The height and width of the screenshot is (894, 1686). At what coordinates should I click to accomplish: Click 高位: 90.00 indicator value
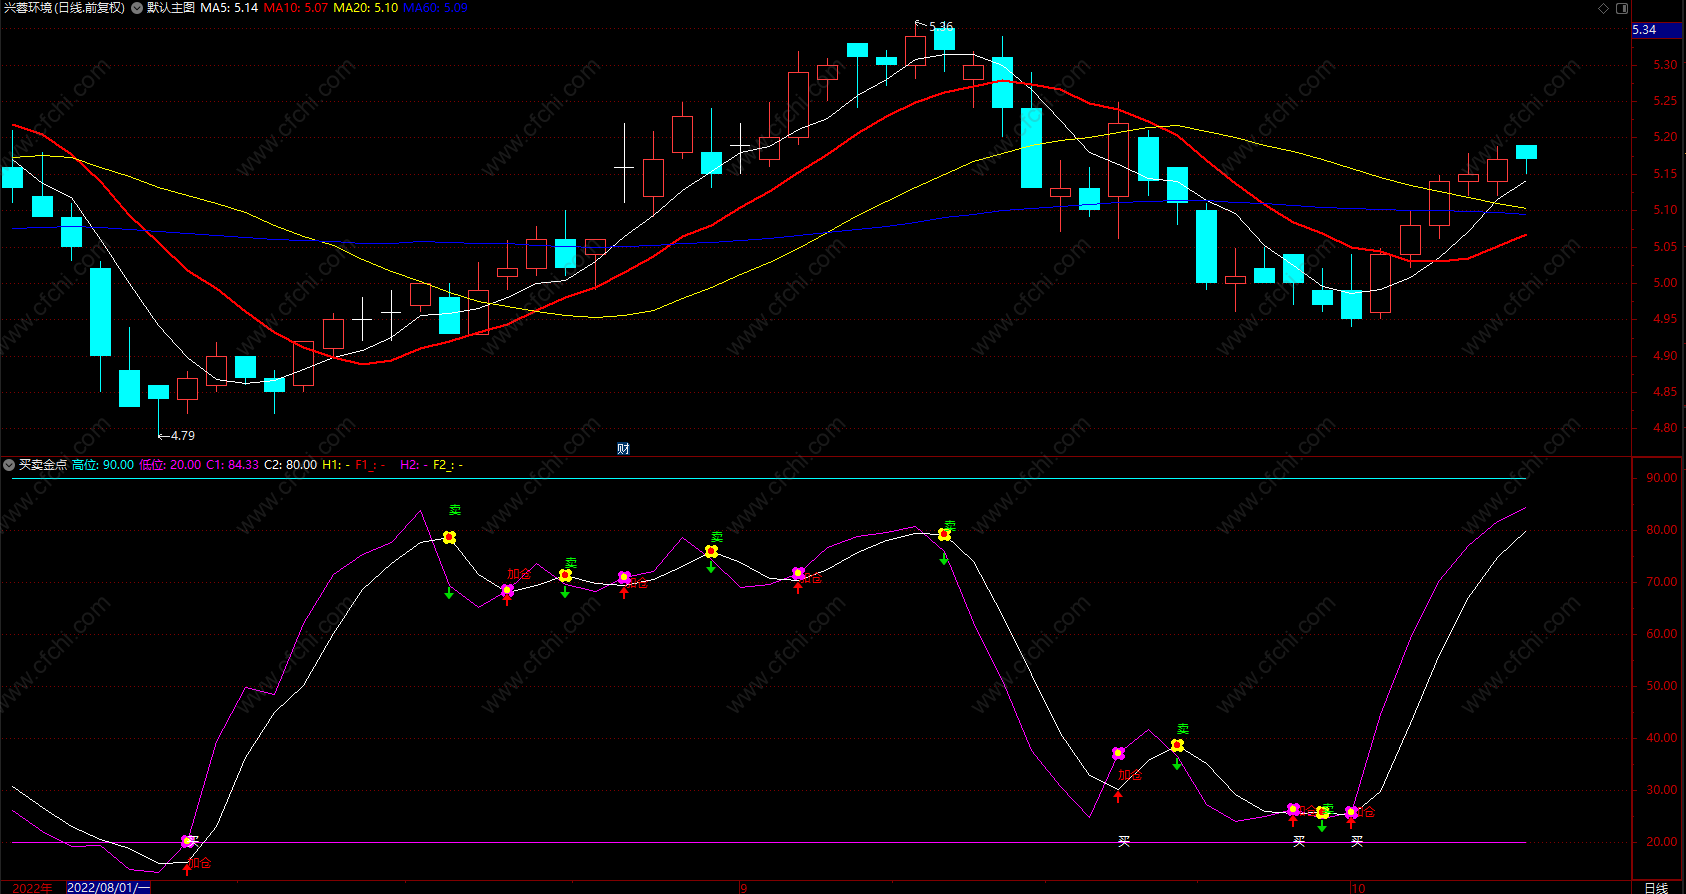tap(103, 465)
